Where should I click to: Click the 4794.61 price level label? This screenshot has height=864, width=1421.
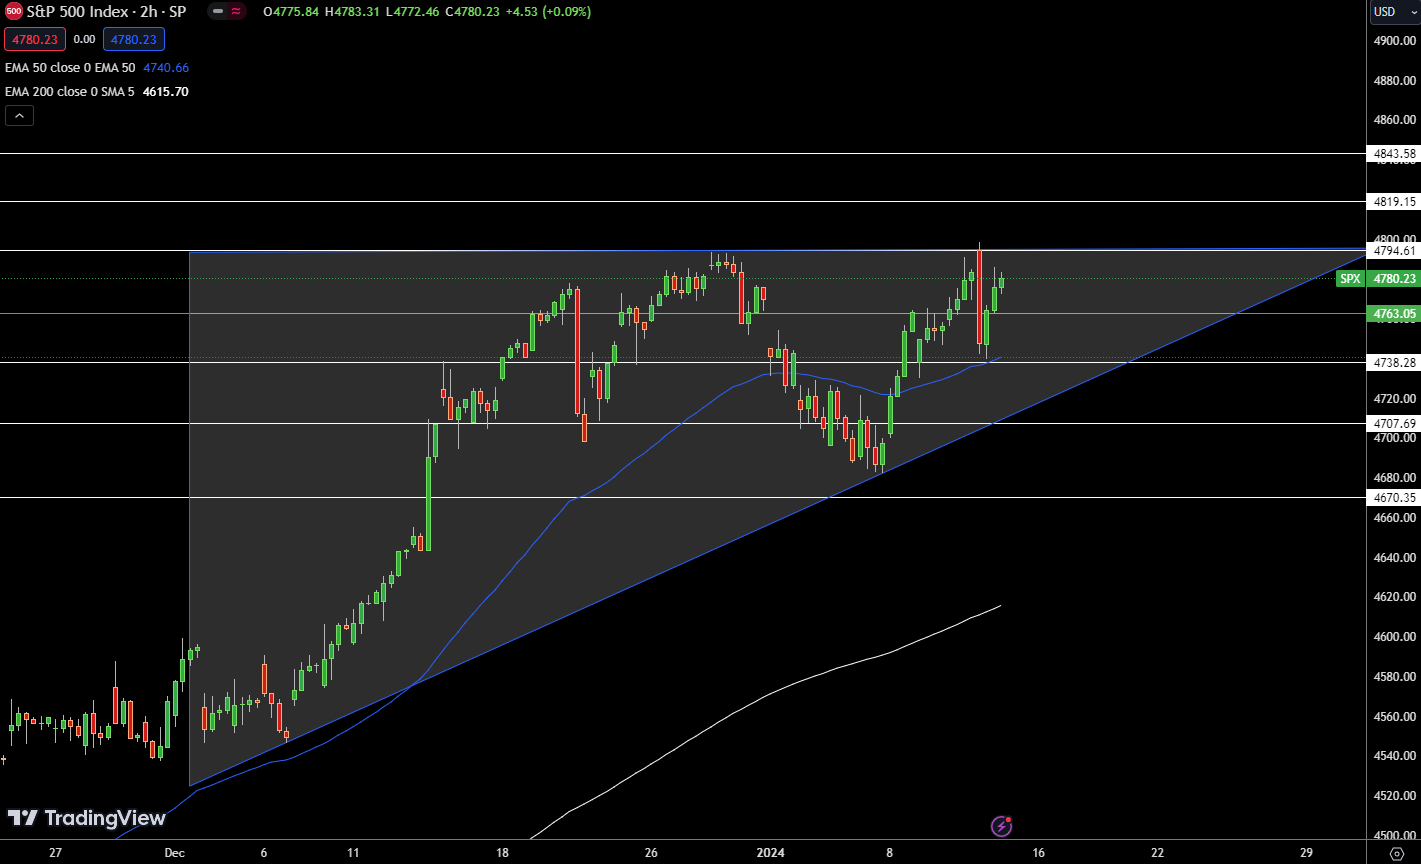click(x=1395, y=251)
